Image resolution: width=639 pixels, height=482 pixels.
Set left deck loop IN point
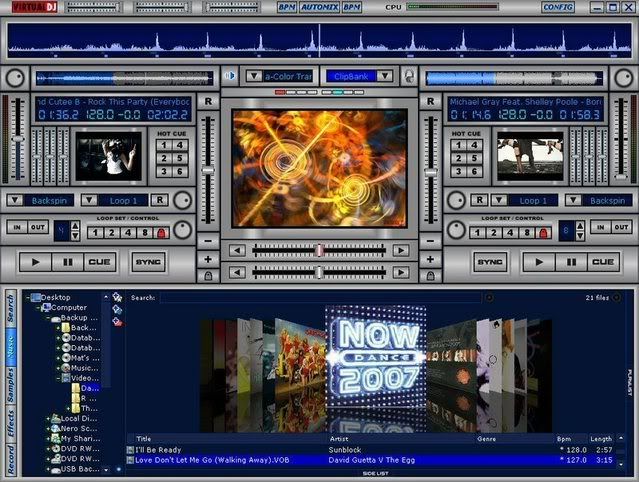[x=17, y=227]
